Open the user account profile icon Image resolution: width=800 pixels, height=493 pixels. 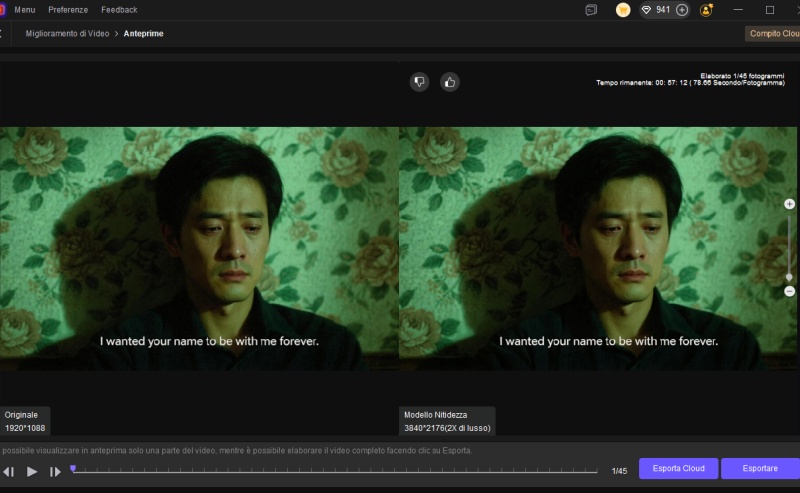tap(707, 10)
